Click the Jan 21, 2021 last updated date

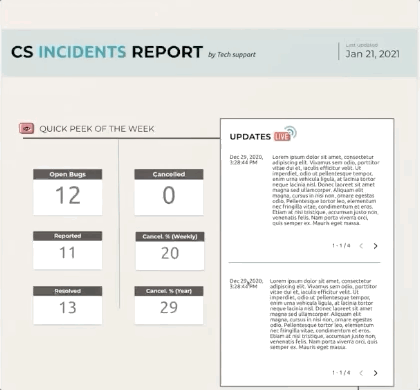372,54
